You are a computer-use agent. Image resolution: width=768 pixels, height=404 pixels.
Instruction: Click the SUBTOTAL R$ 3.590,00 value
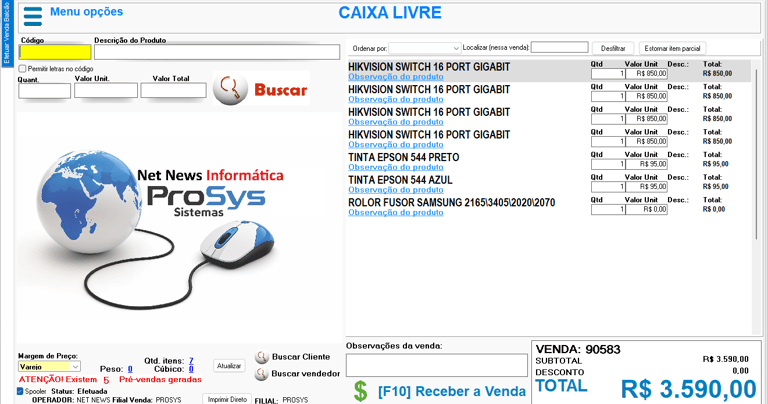(725, 359)
